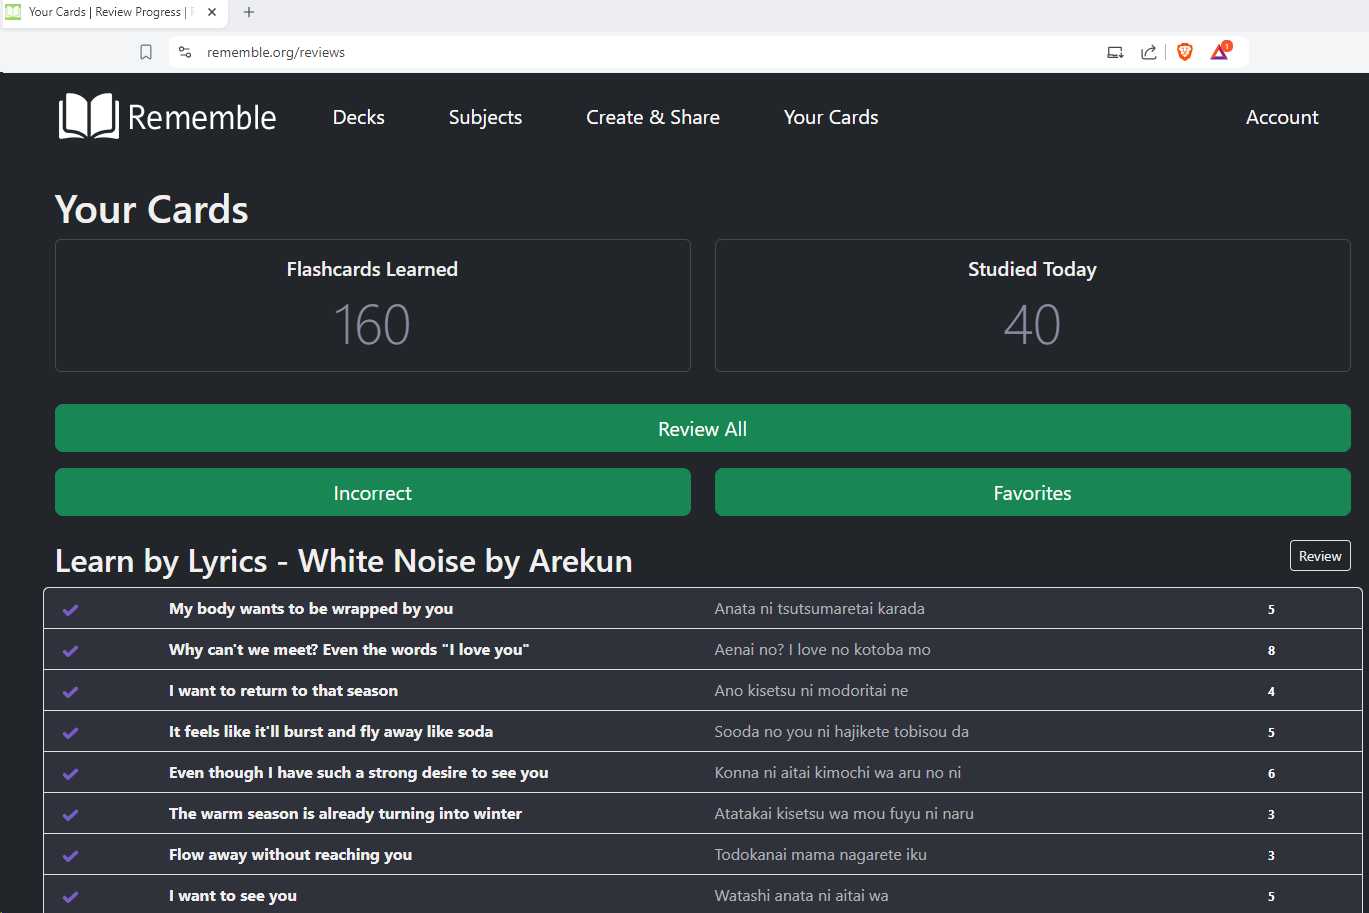Click the checkmark beside "Why can't we meet?" card
The height and width of the screenshot is (913, 1369).
[71, 650]
